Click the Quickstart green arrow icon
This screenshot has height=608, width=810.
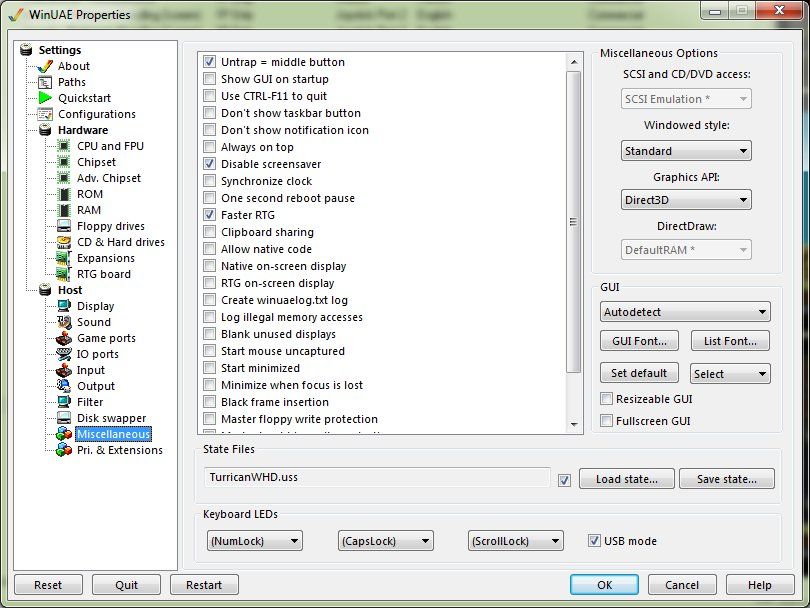45,98
